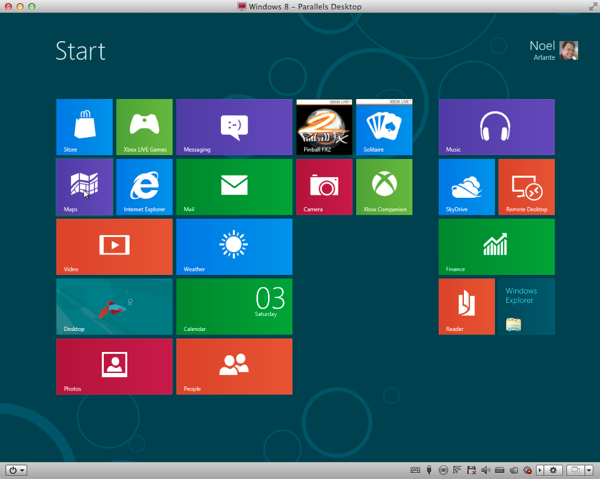Open the Mail tile

tap(234, 187)
